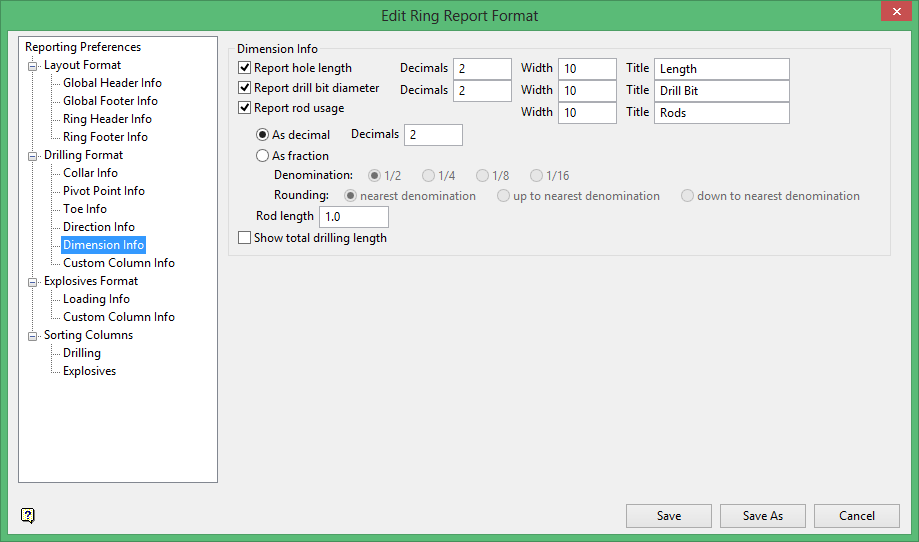This screenshot has height=542, width=919.
Task: Go to Loading Info under Explosives Format
Action: click(x=96, y=299)
